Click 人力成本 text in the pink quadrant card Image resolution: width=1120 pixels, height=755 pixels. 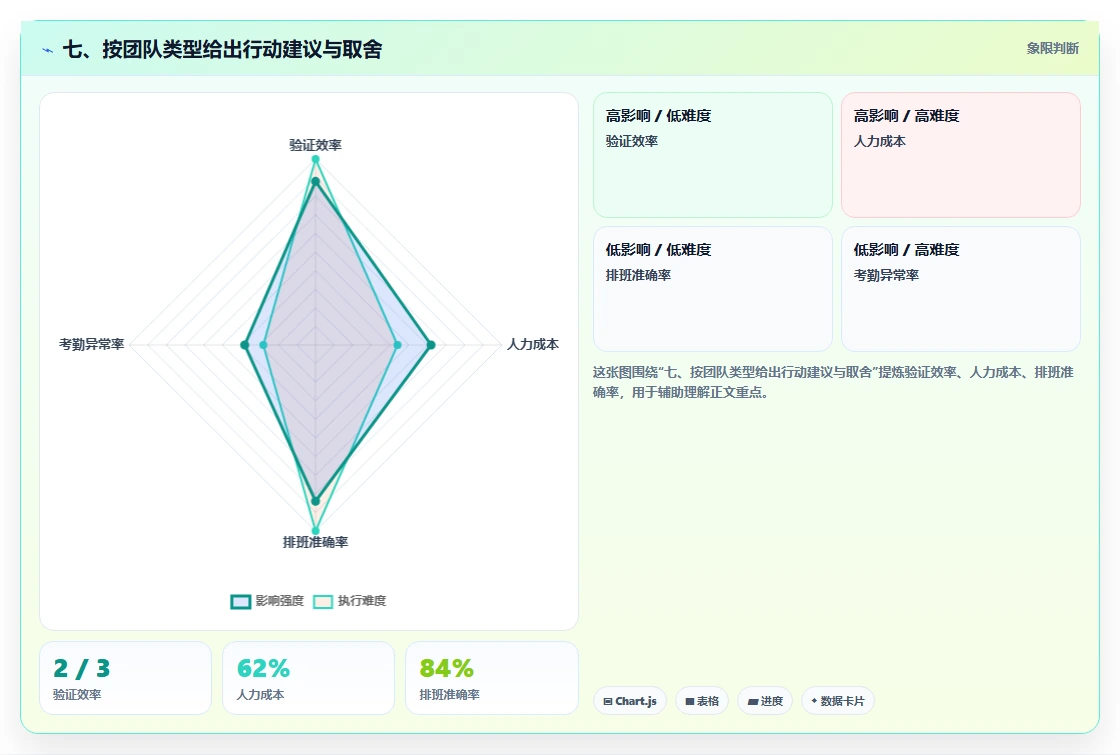[x=880, y=141]
